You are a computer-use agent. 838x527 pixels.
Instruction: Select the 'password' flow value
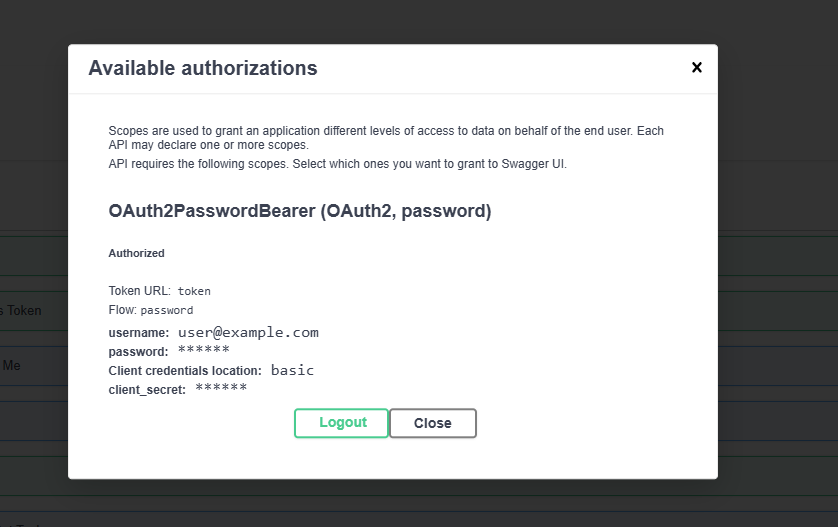pos(167,311)
